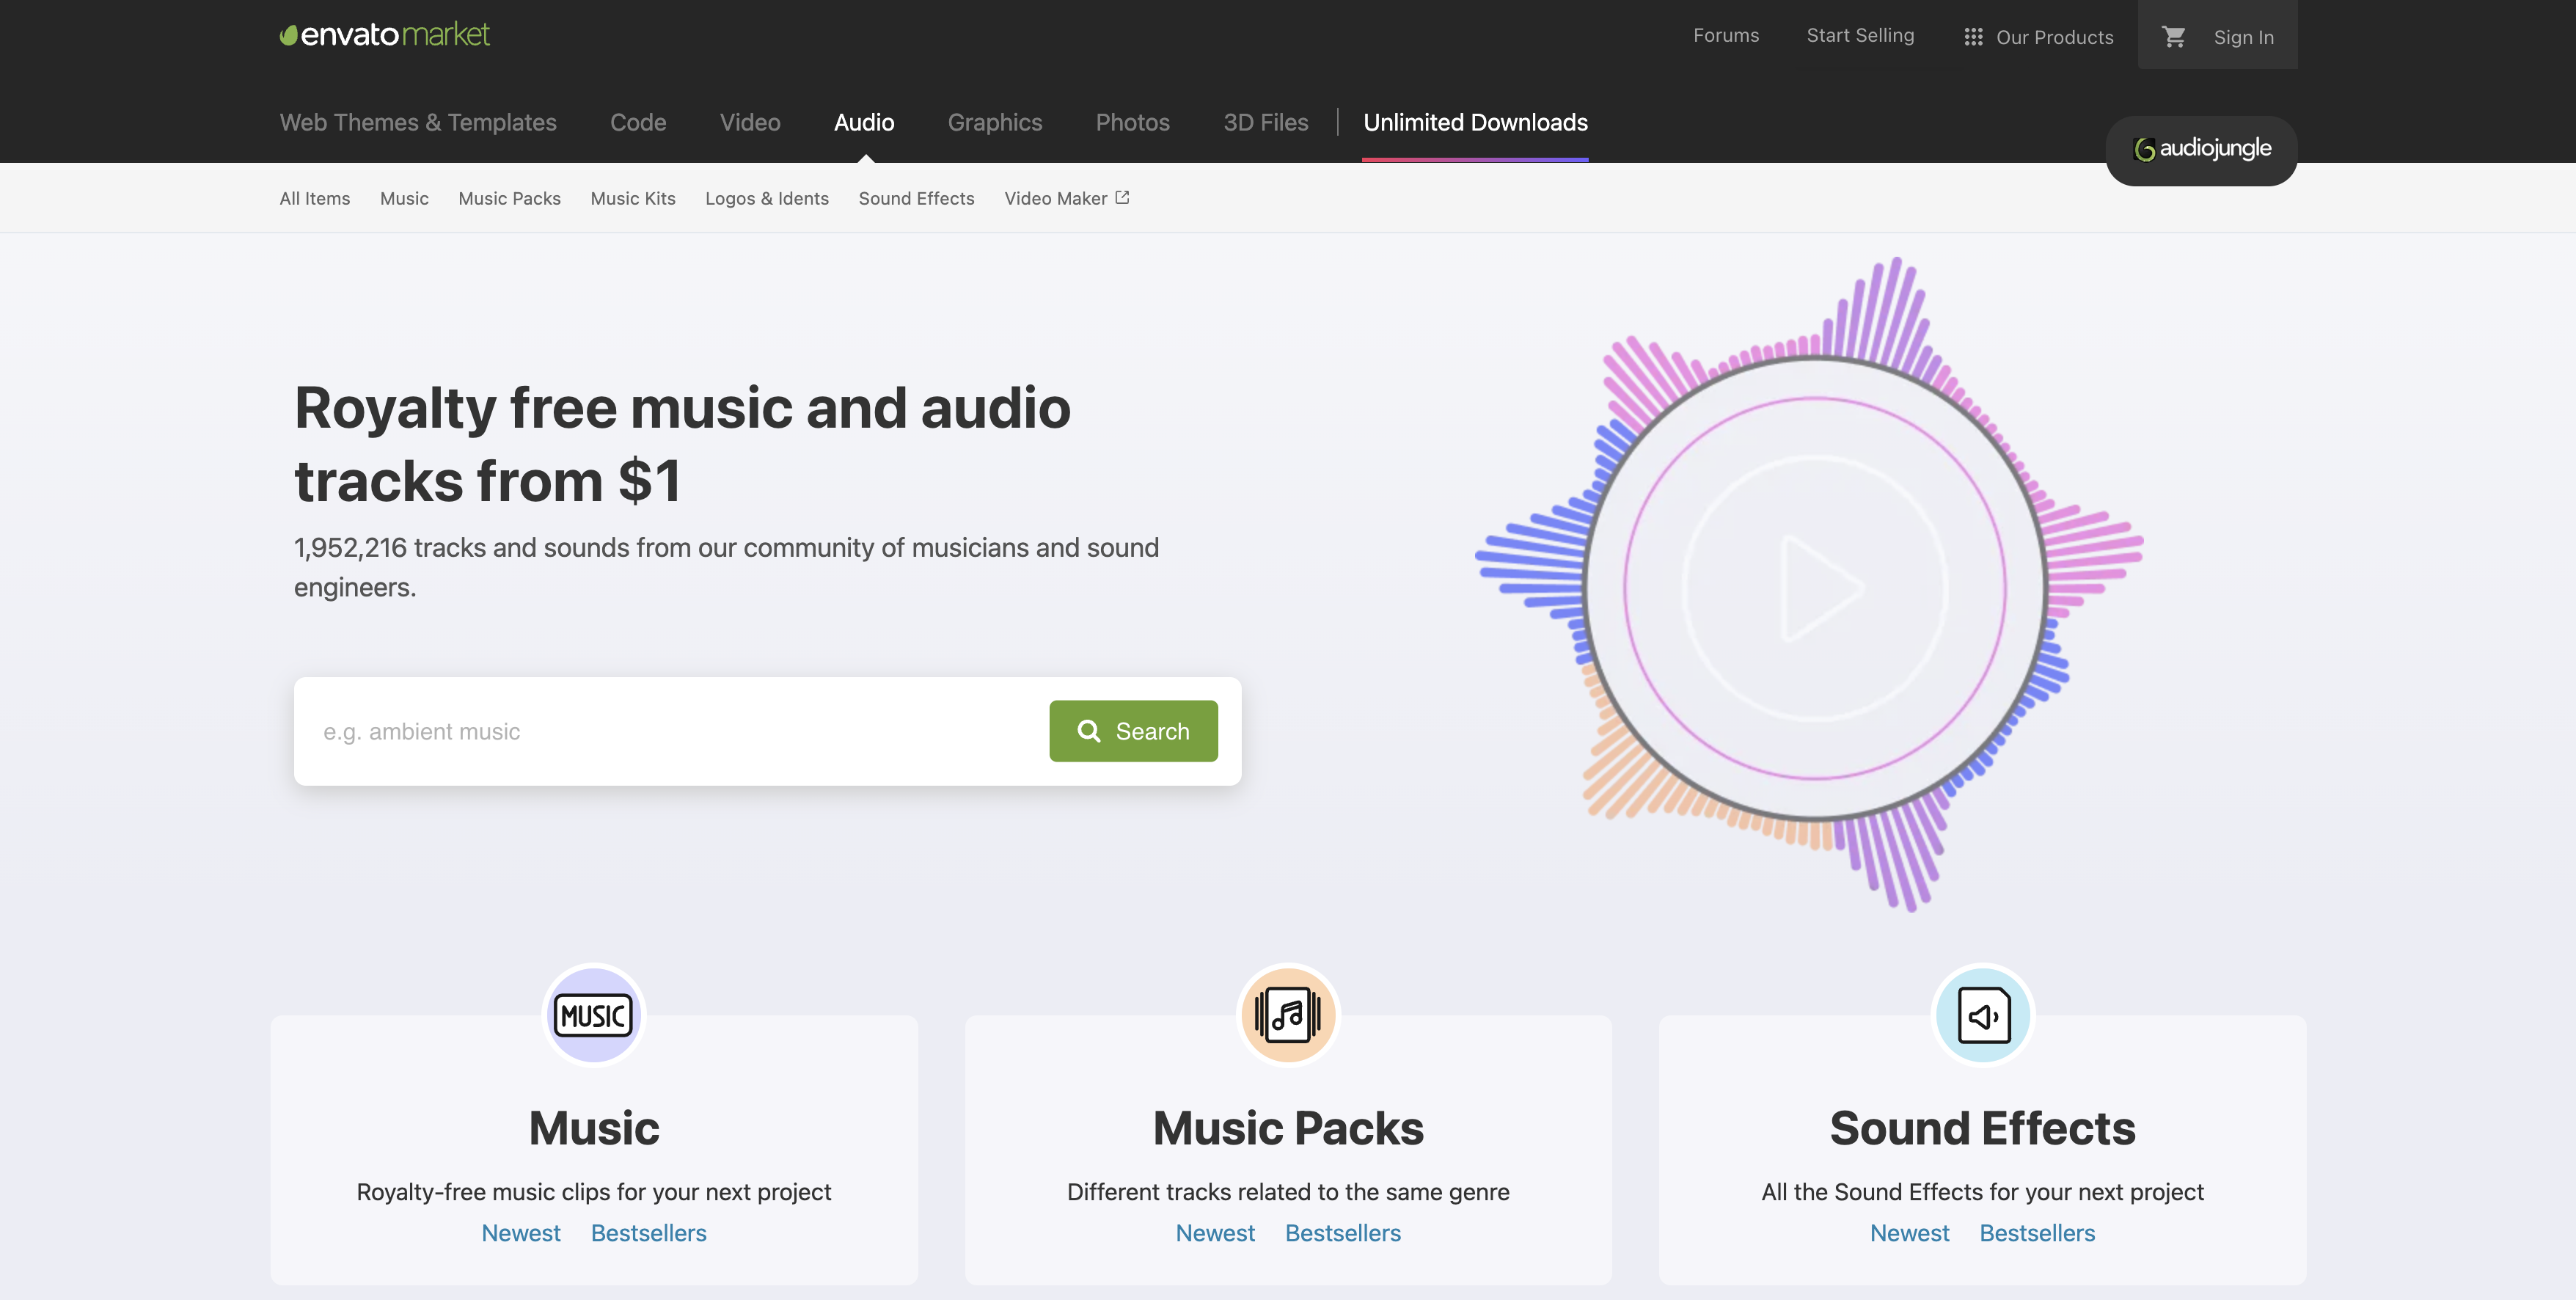
Task: Select the Web Themes & Templates tab
Action: click(x=418, y=123)
